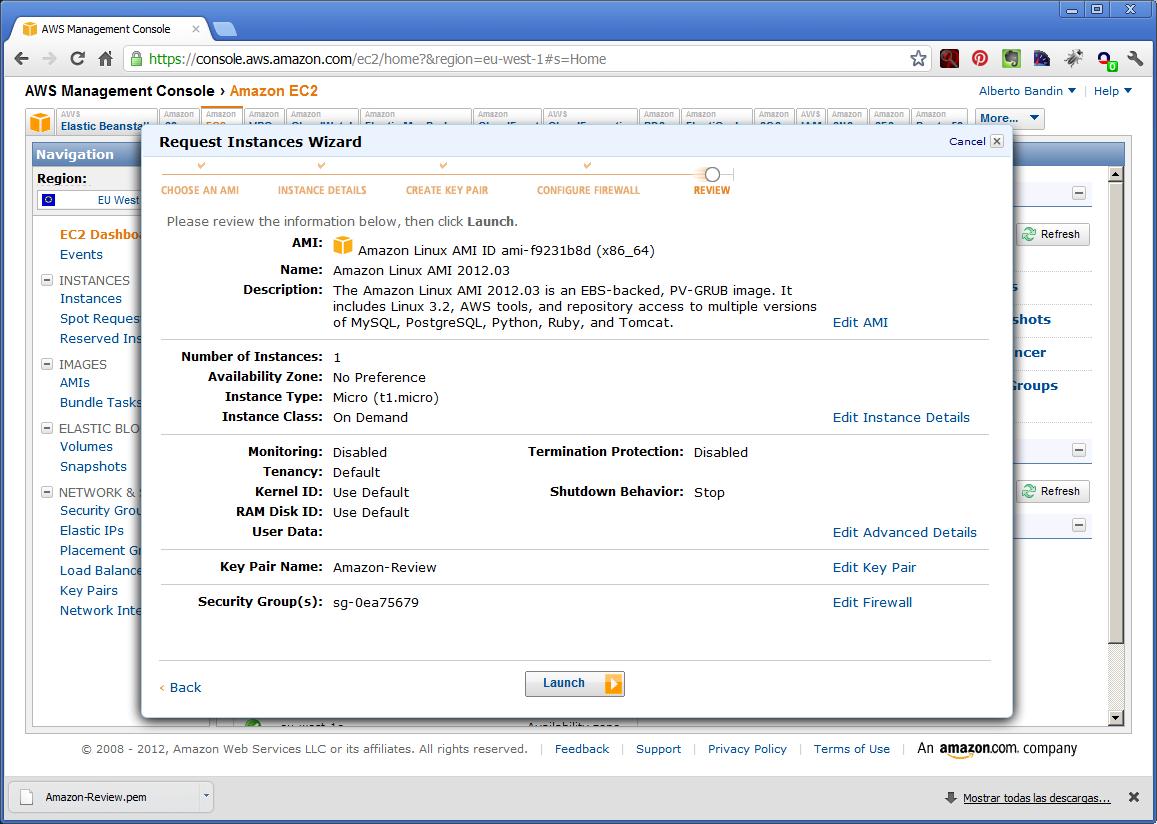The image size is (1157, 824).
Task: Open a new browser tab
Action: tap(224, 30)
